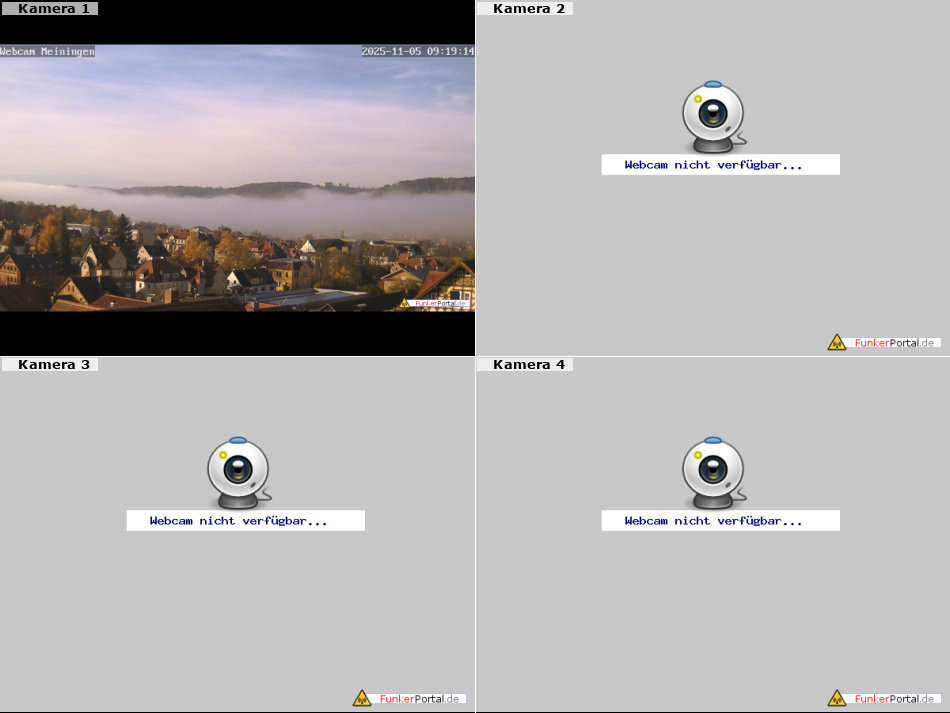Click the "Webcam Meiningen" overlay caption

click(48, 51)
